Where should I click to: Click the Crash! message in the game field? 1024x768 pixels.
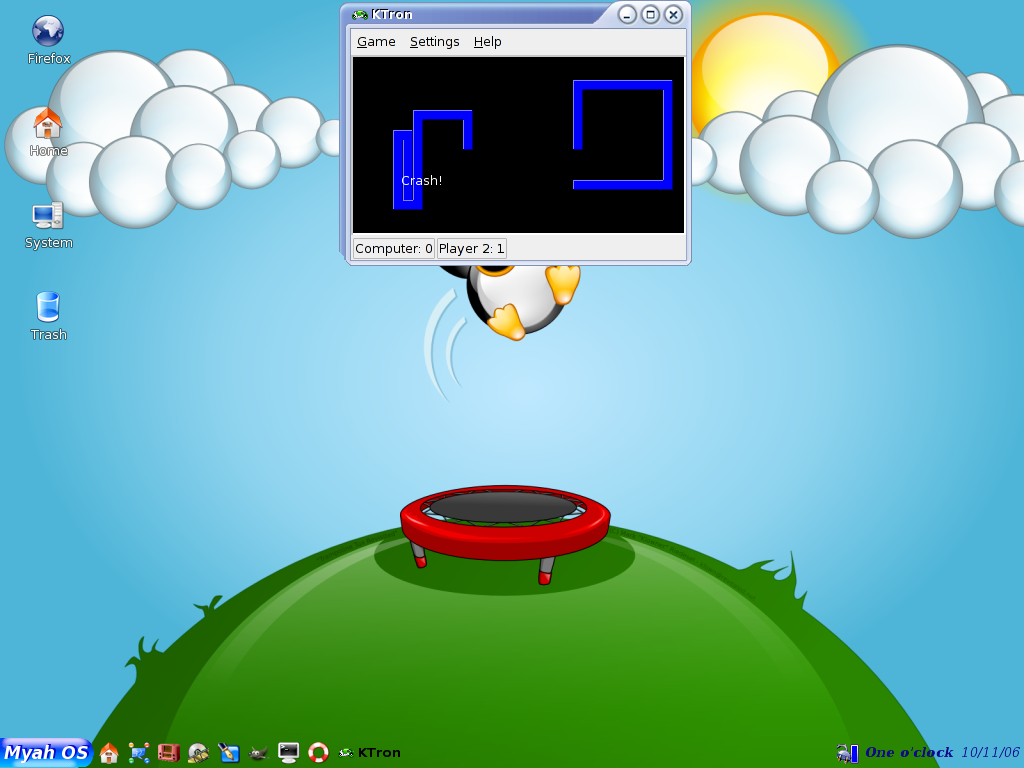pyautogui.click(x=421, y=181)
